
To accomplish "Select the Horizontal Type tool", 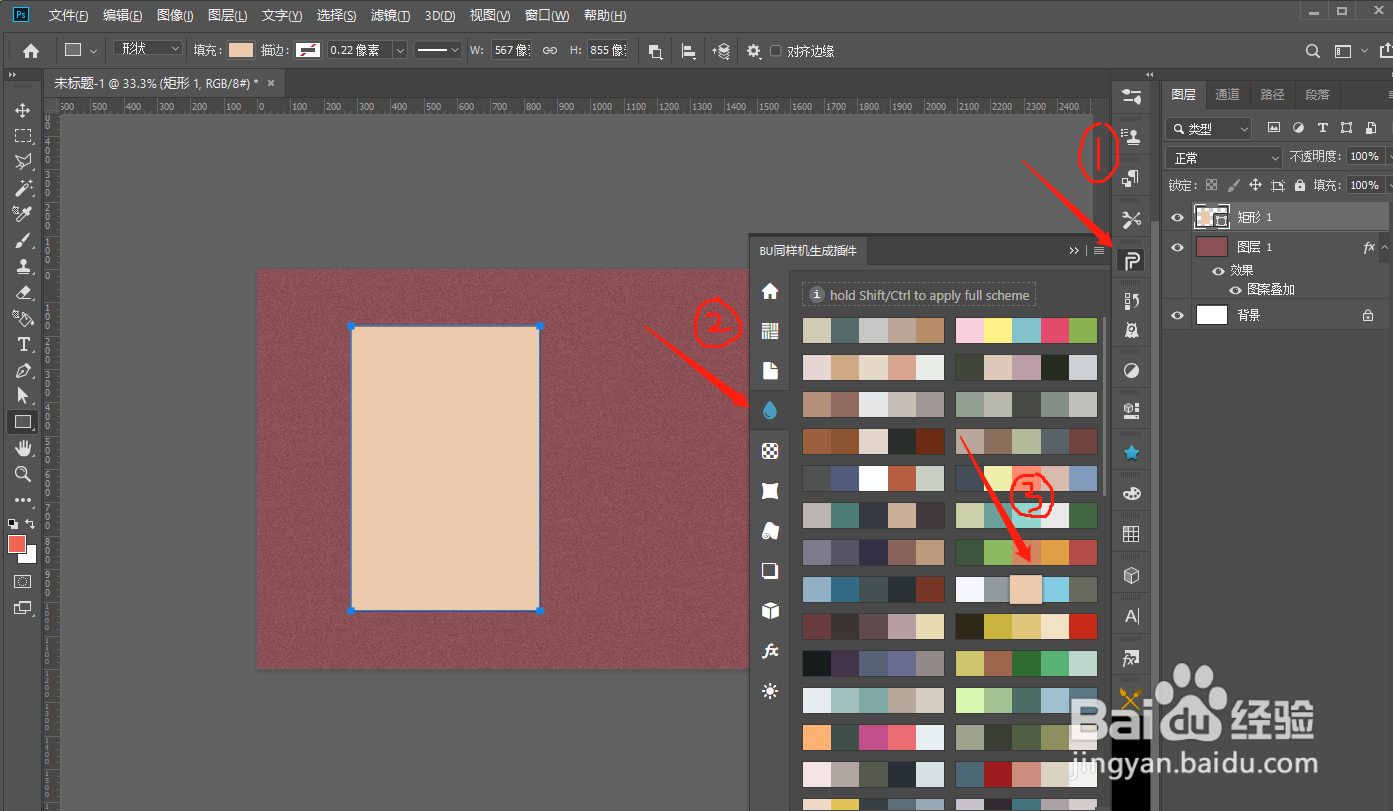I will click(x=22, y=344).
